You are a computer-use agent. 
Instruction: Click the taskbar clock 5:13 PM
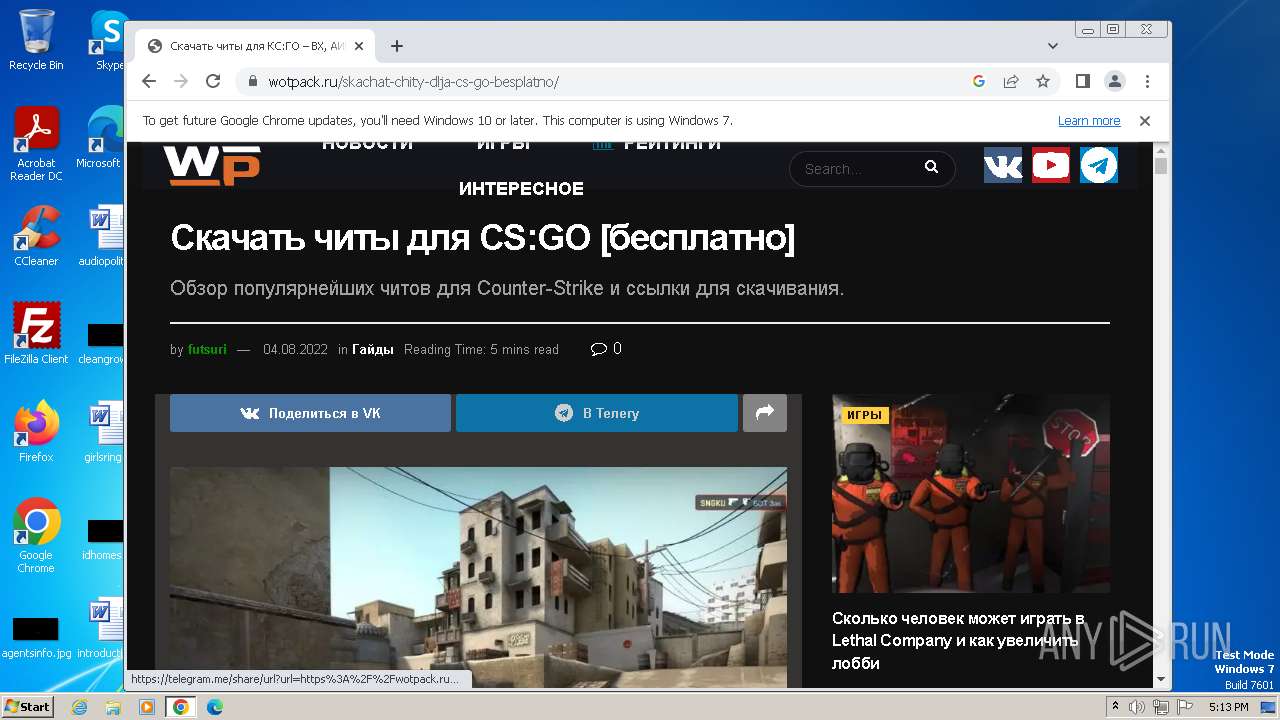click(x=1229, y=707)
